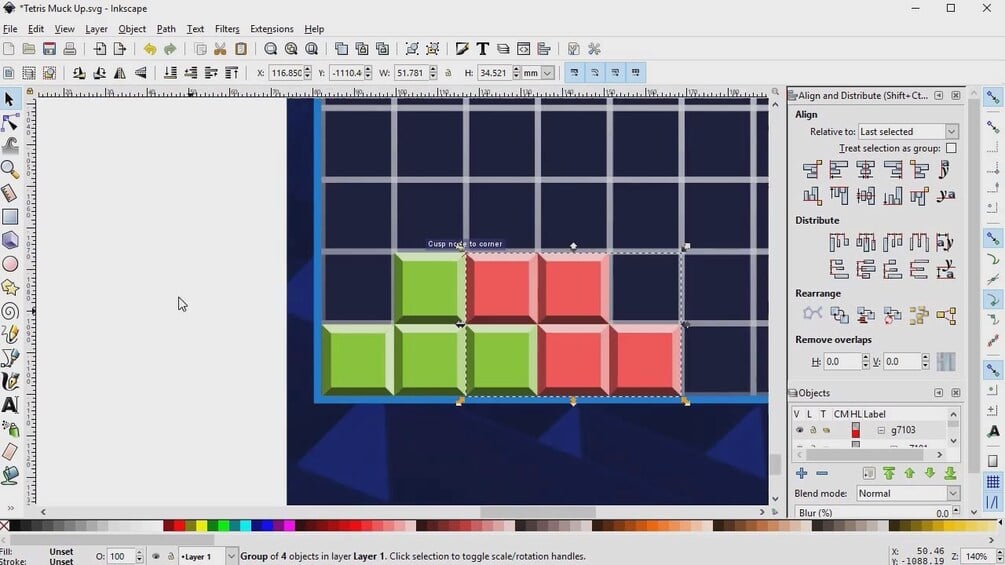Image resolution: width=1005 pixels, height=565 pixels.
Task: Click the Print document icon
Action: (x=70, y=49)
